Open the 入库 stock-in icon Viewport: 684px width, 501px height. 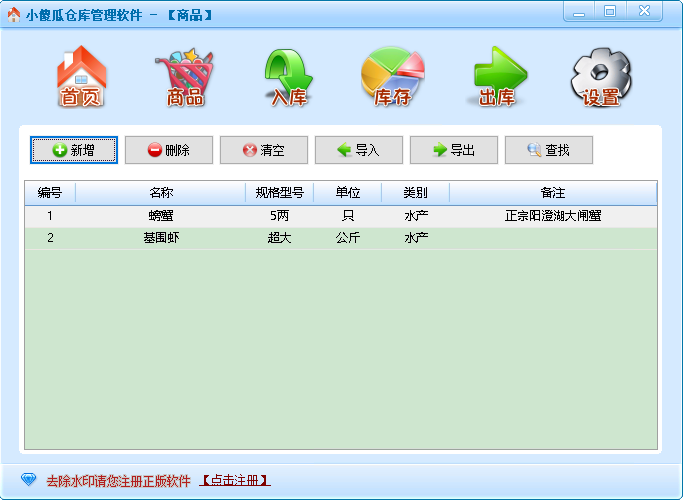[289, 77]
